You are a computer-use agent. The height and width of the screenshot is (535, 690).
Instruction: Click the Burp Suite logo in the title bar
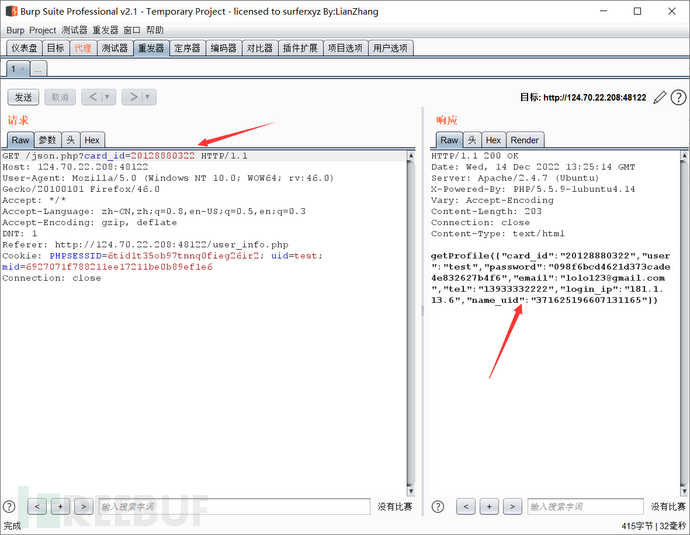(x=11, y=11)
